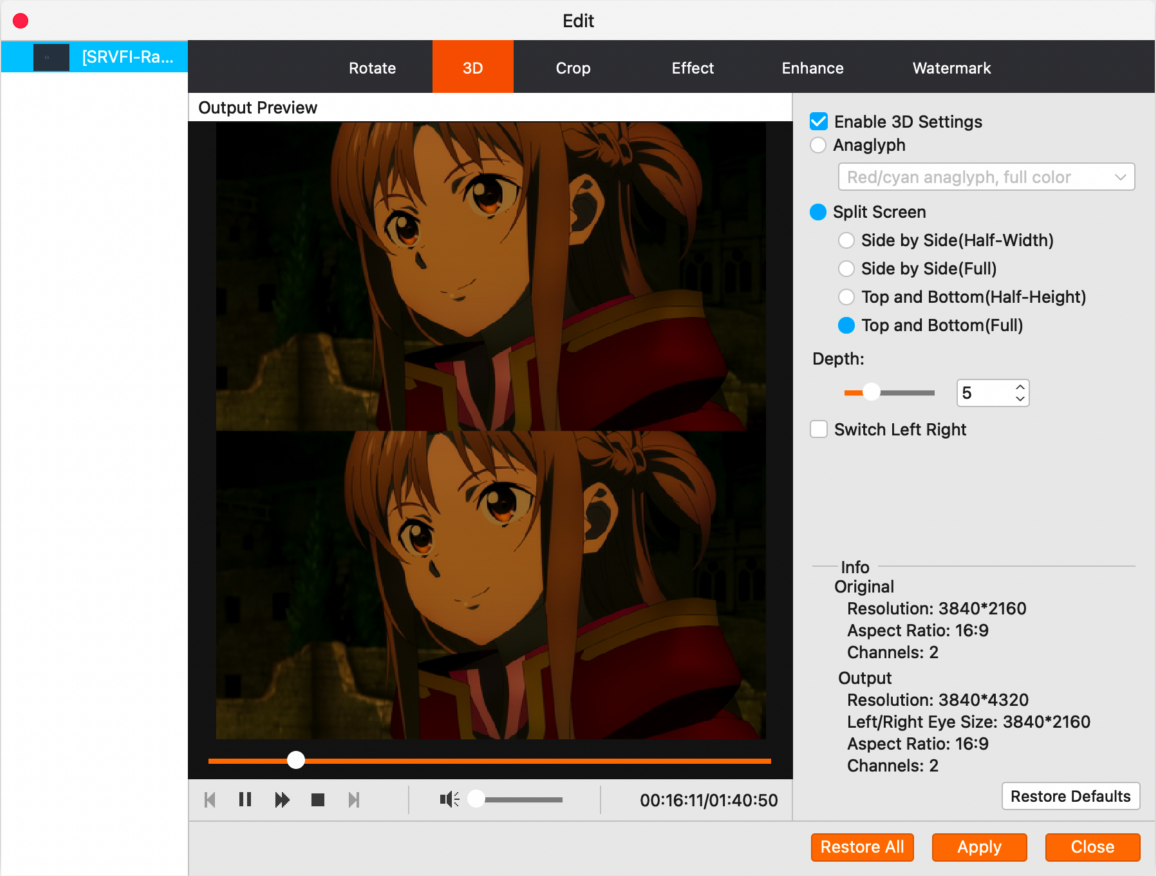Click the red window close dot

[21, 21]
